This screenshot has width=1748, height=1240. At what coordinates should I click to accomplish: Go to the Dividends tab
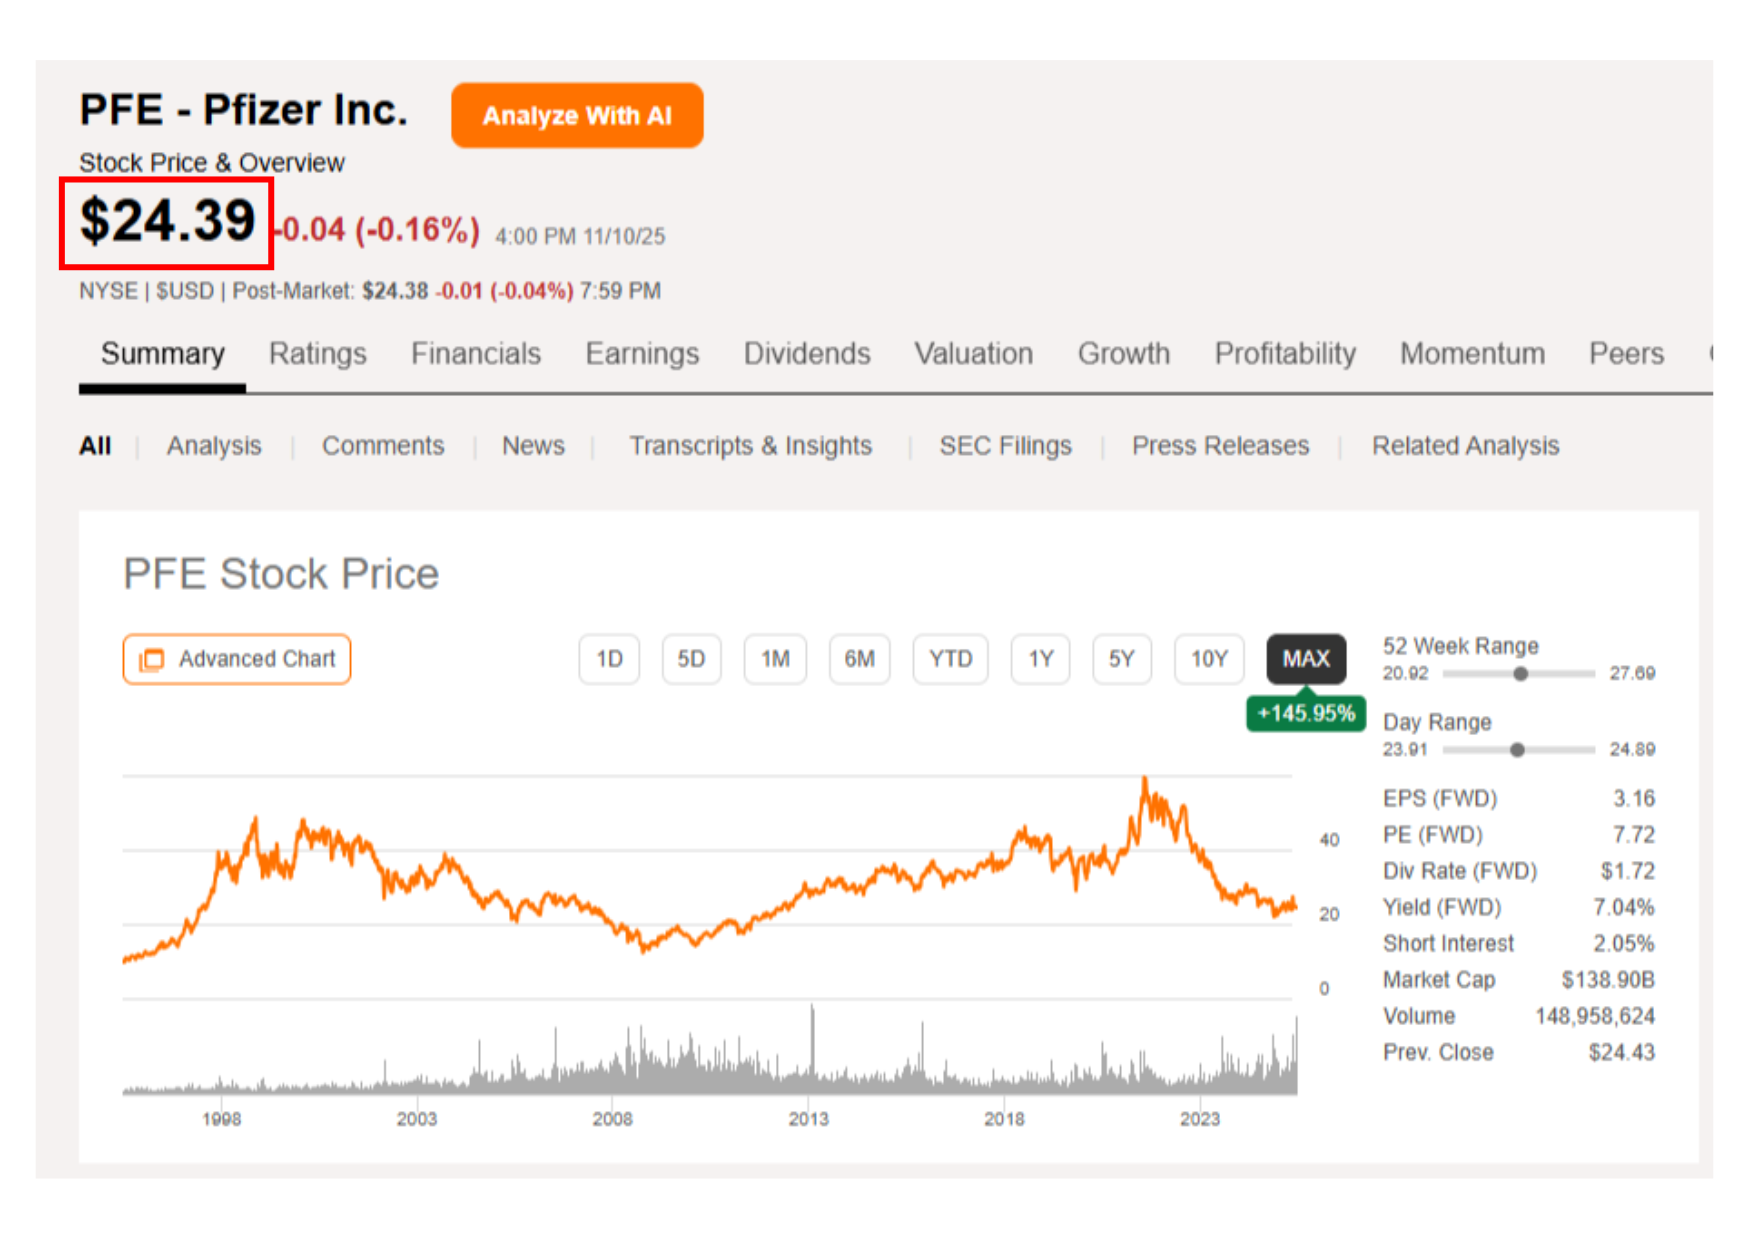tap(806, 354)
